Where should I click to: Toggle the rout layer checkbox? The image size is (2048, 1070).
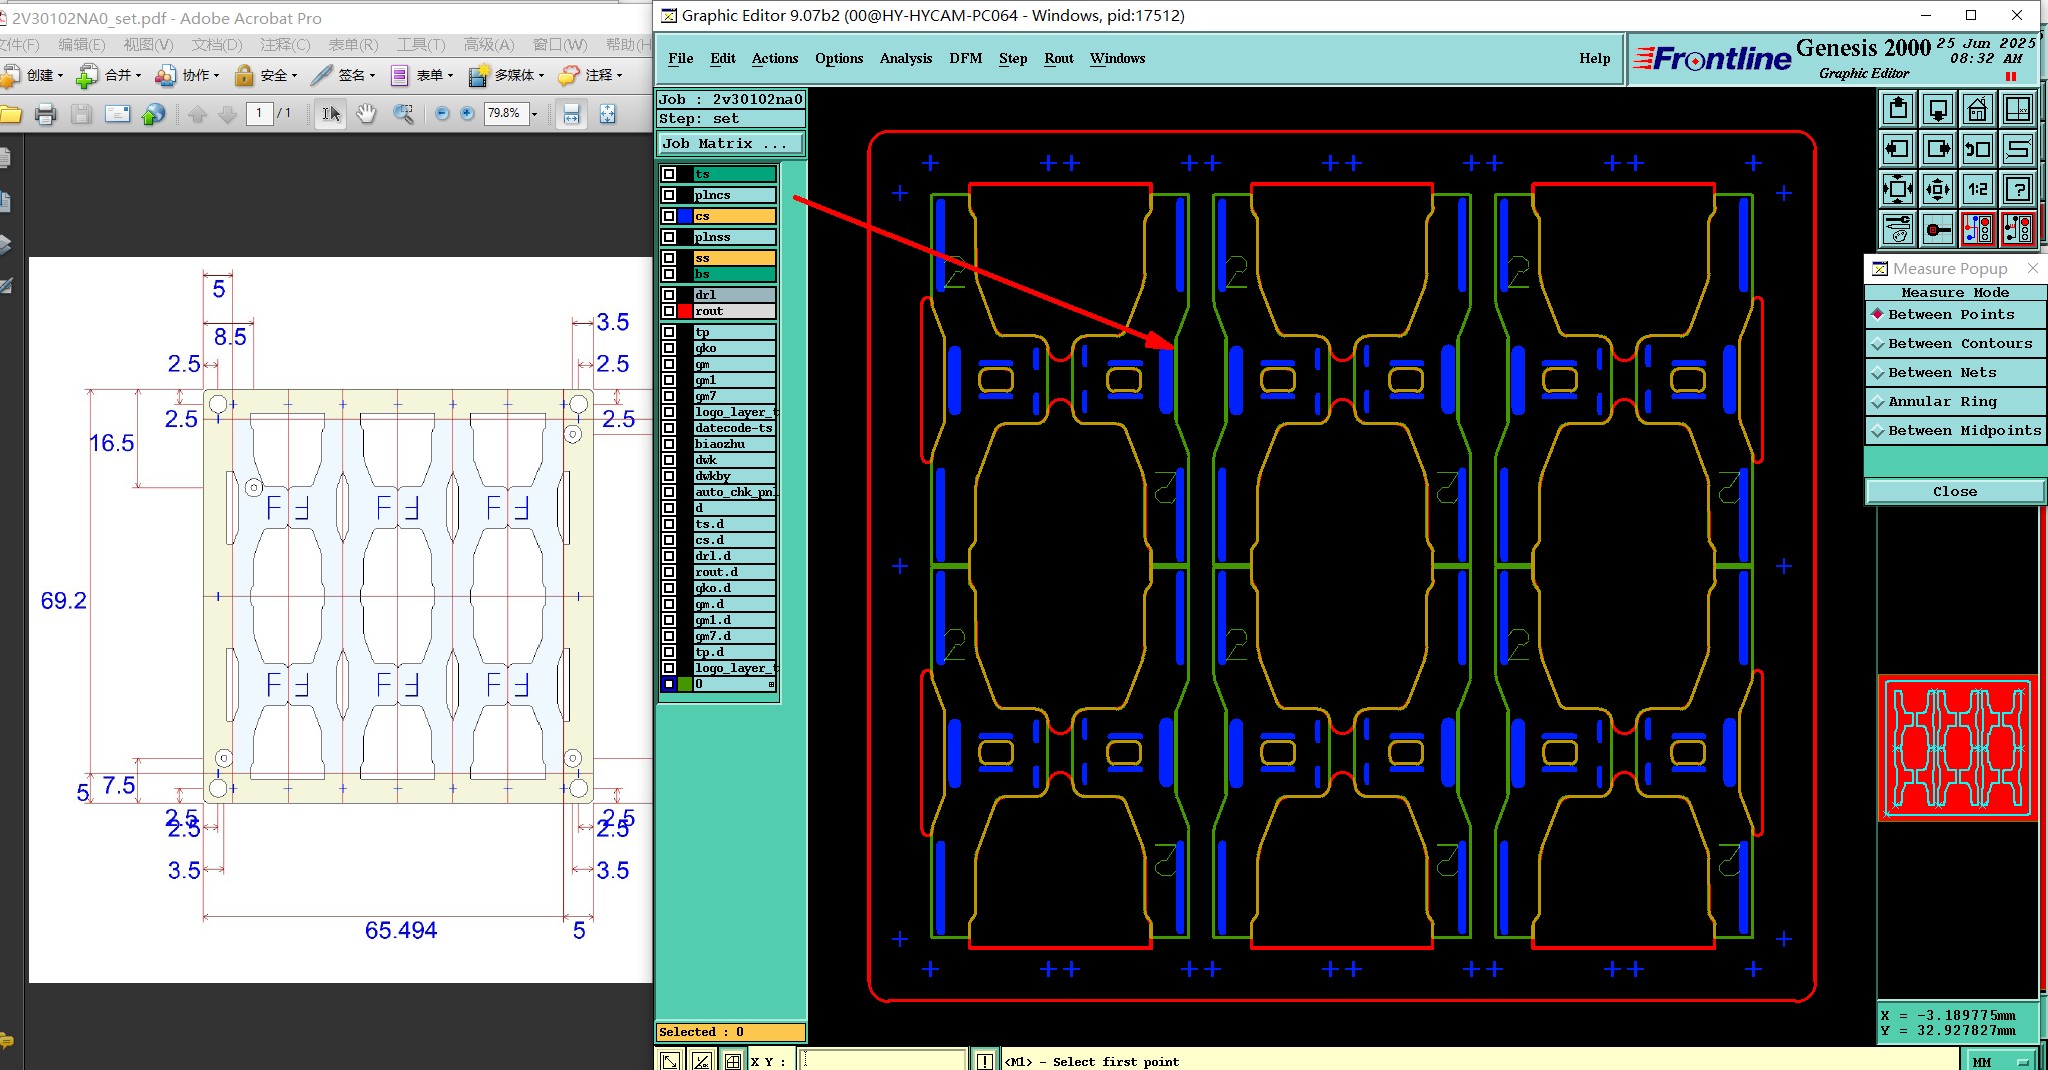click(x=669, y=311)
